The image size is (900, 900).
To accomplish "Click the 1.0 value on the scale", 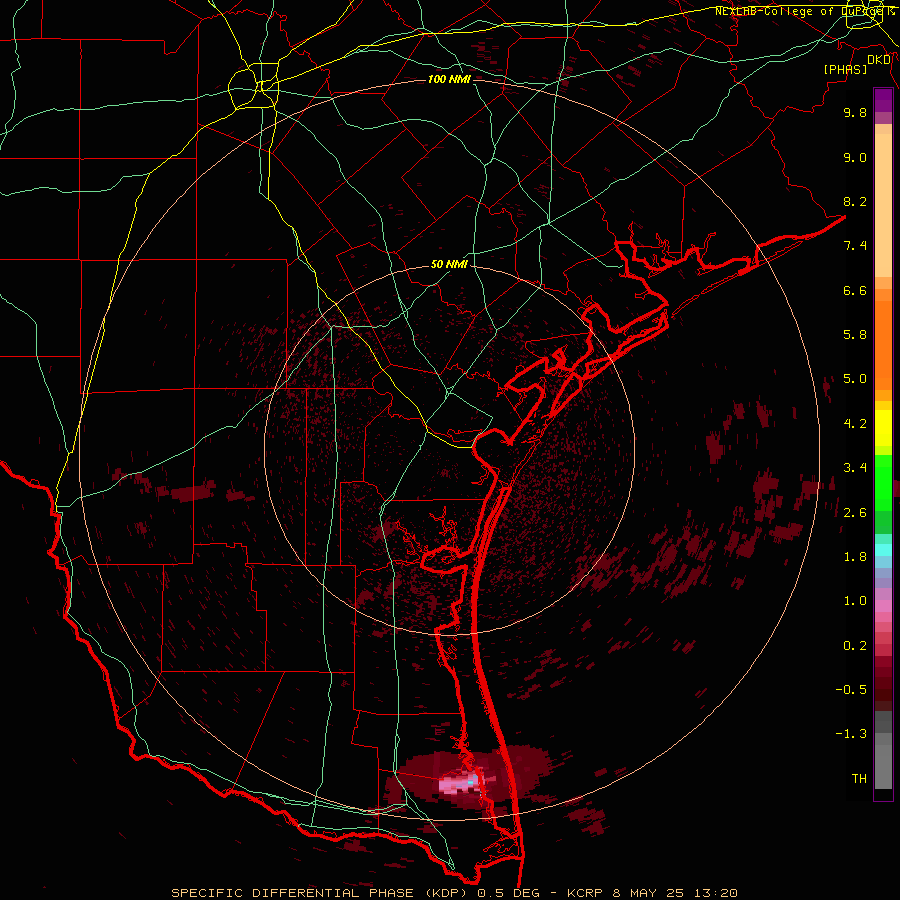I will 855,601.
